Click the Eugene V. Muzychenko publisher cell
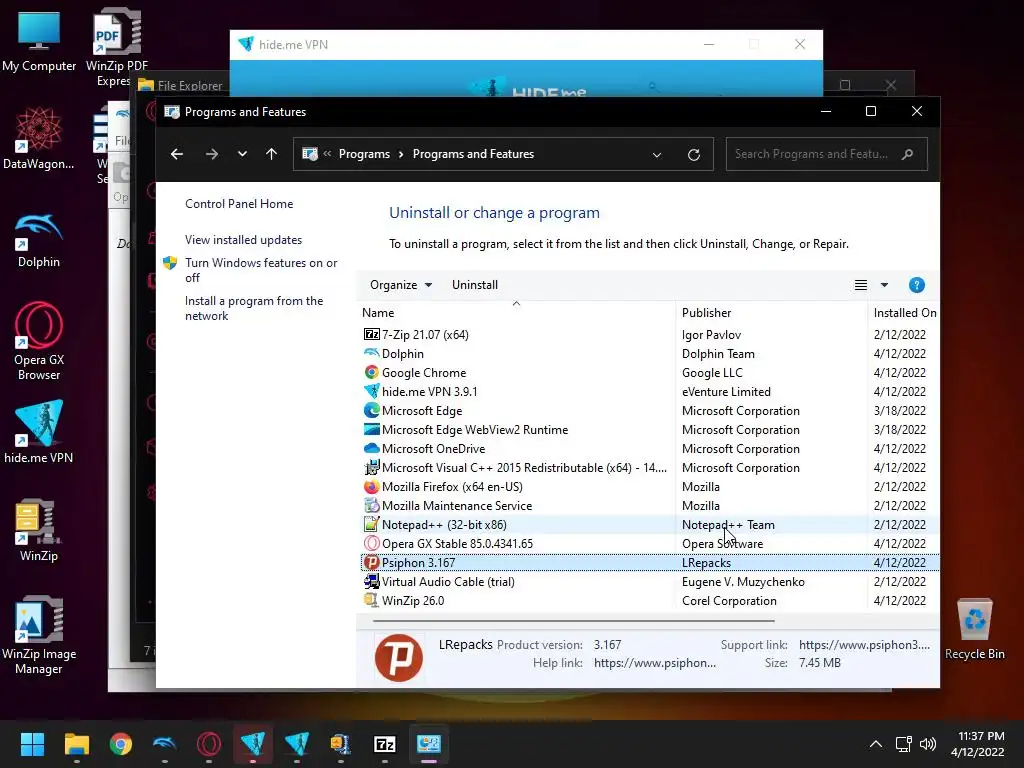 pos(743,581)
